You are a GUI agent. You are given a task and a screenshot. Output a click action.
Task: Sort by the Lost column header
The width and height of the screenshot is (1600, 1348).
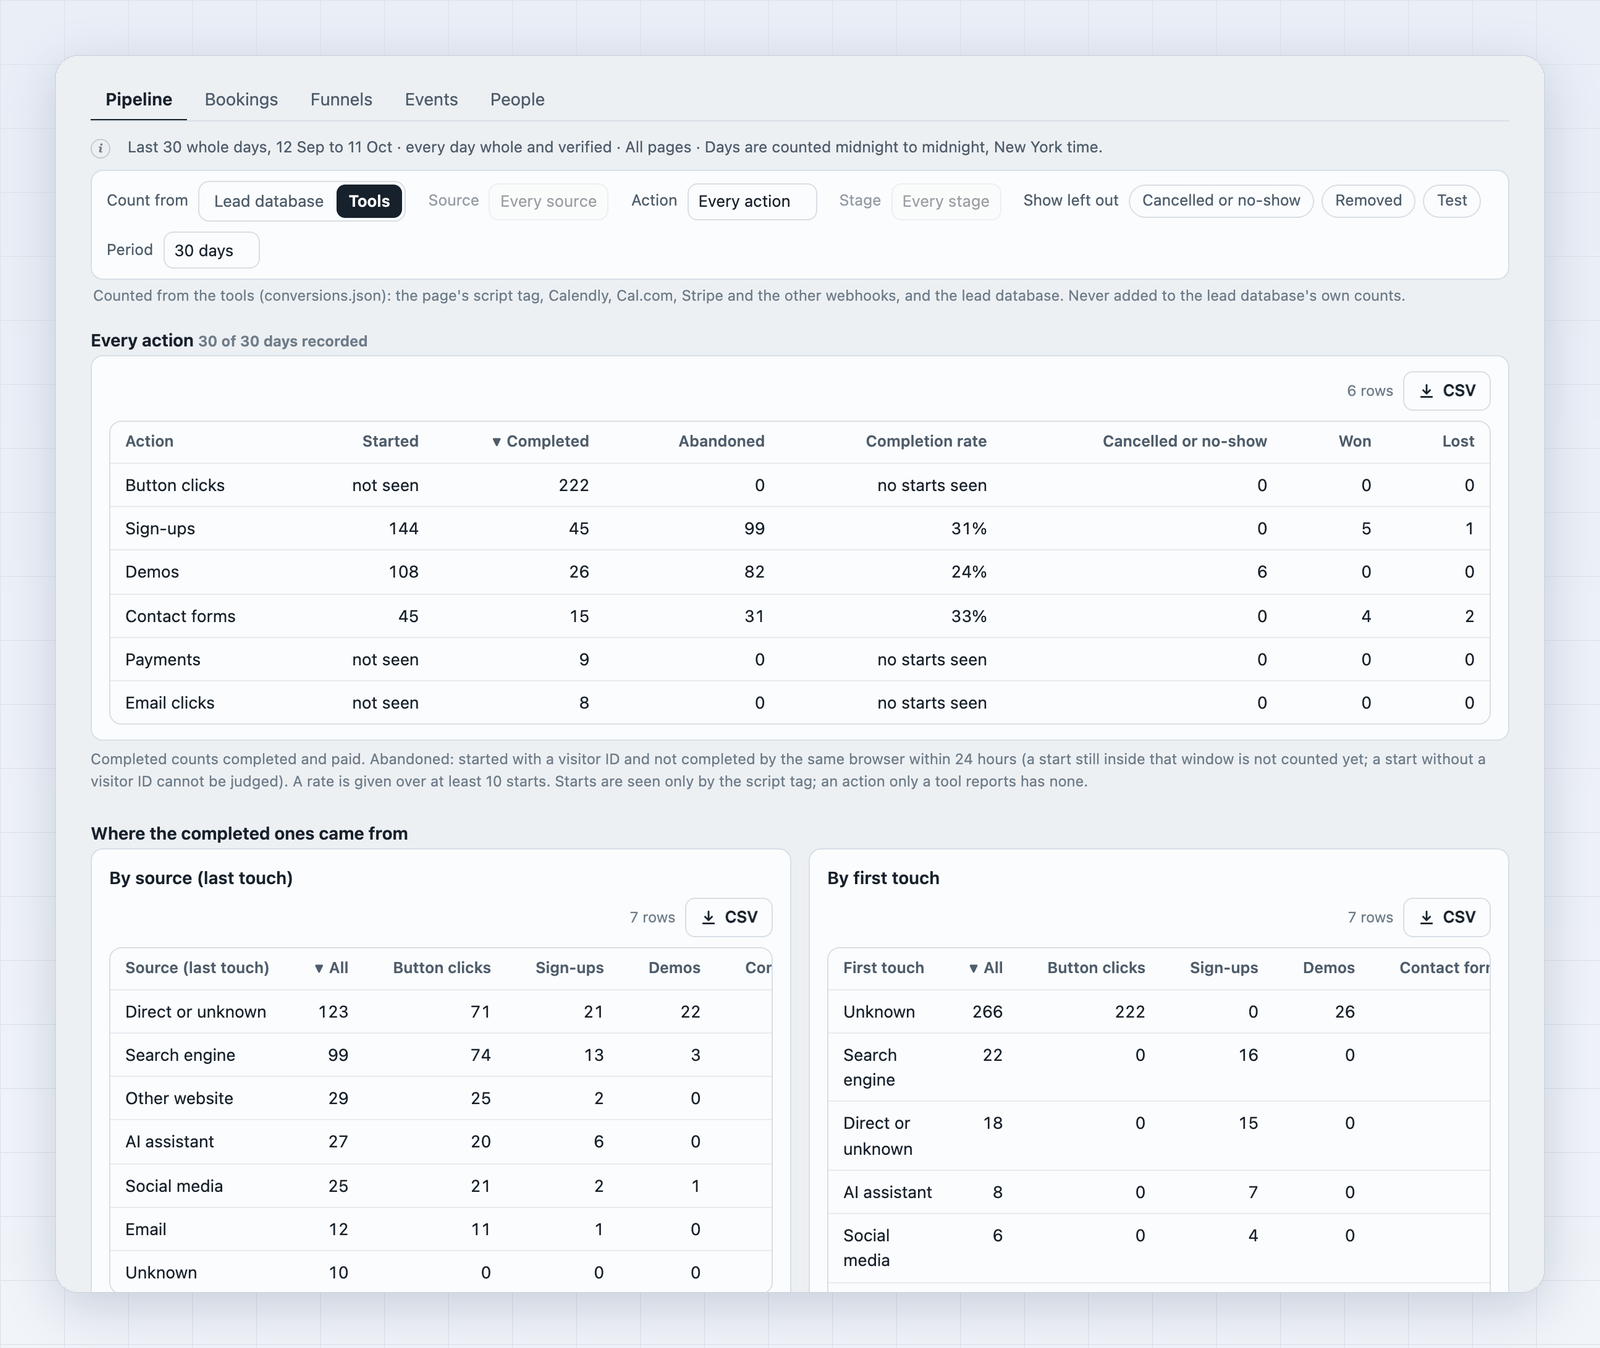pos(1458,442)
